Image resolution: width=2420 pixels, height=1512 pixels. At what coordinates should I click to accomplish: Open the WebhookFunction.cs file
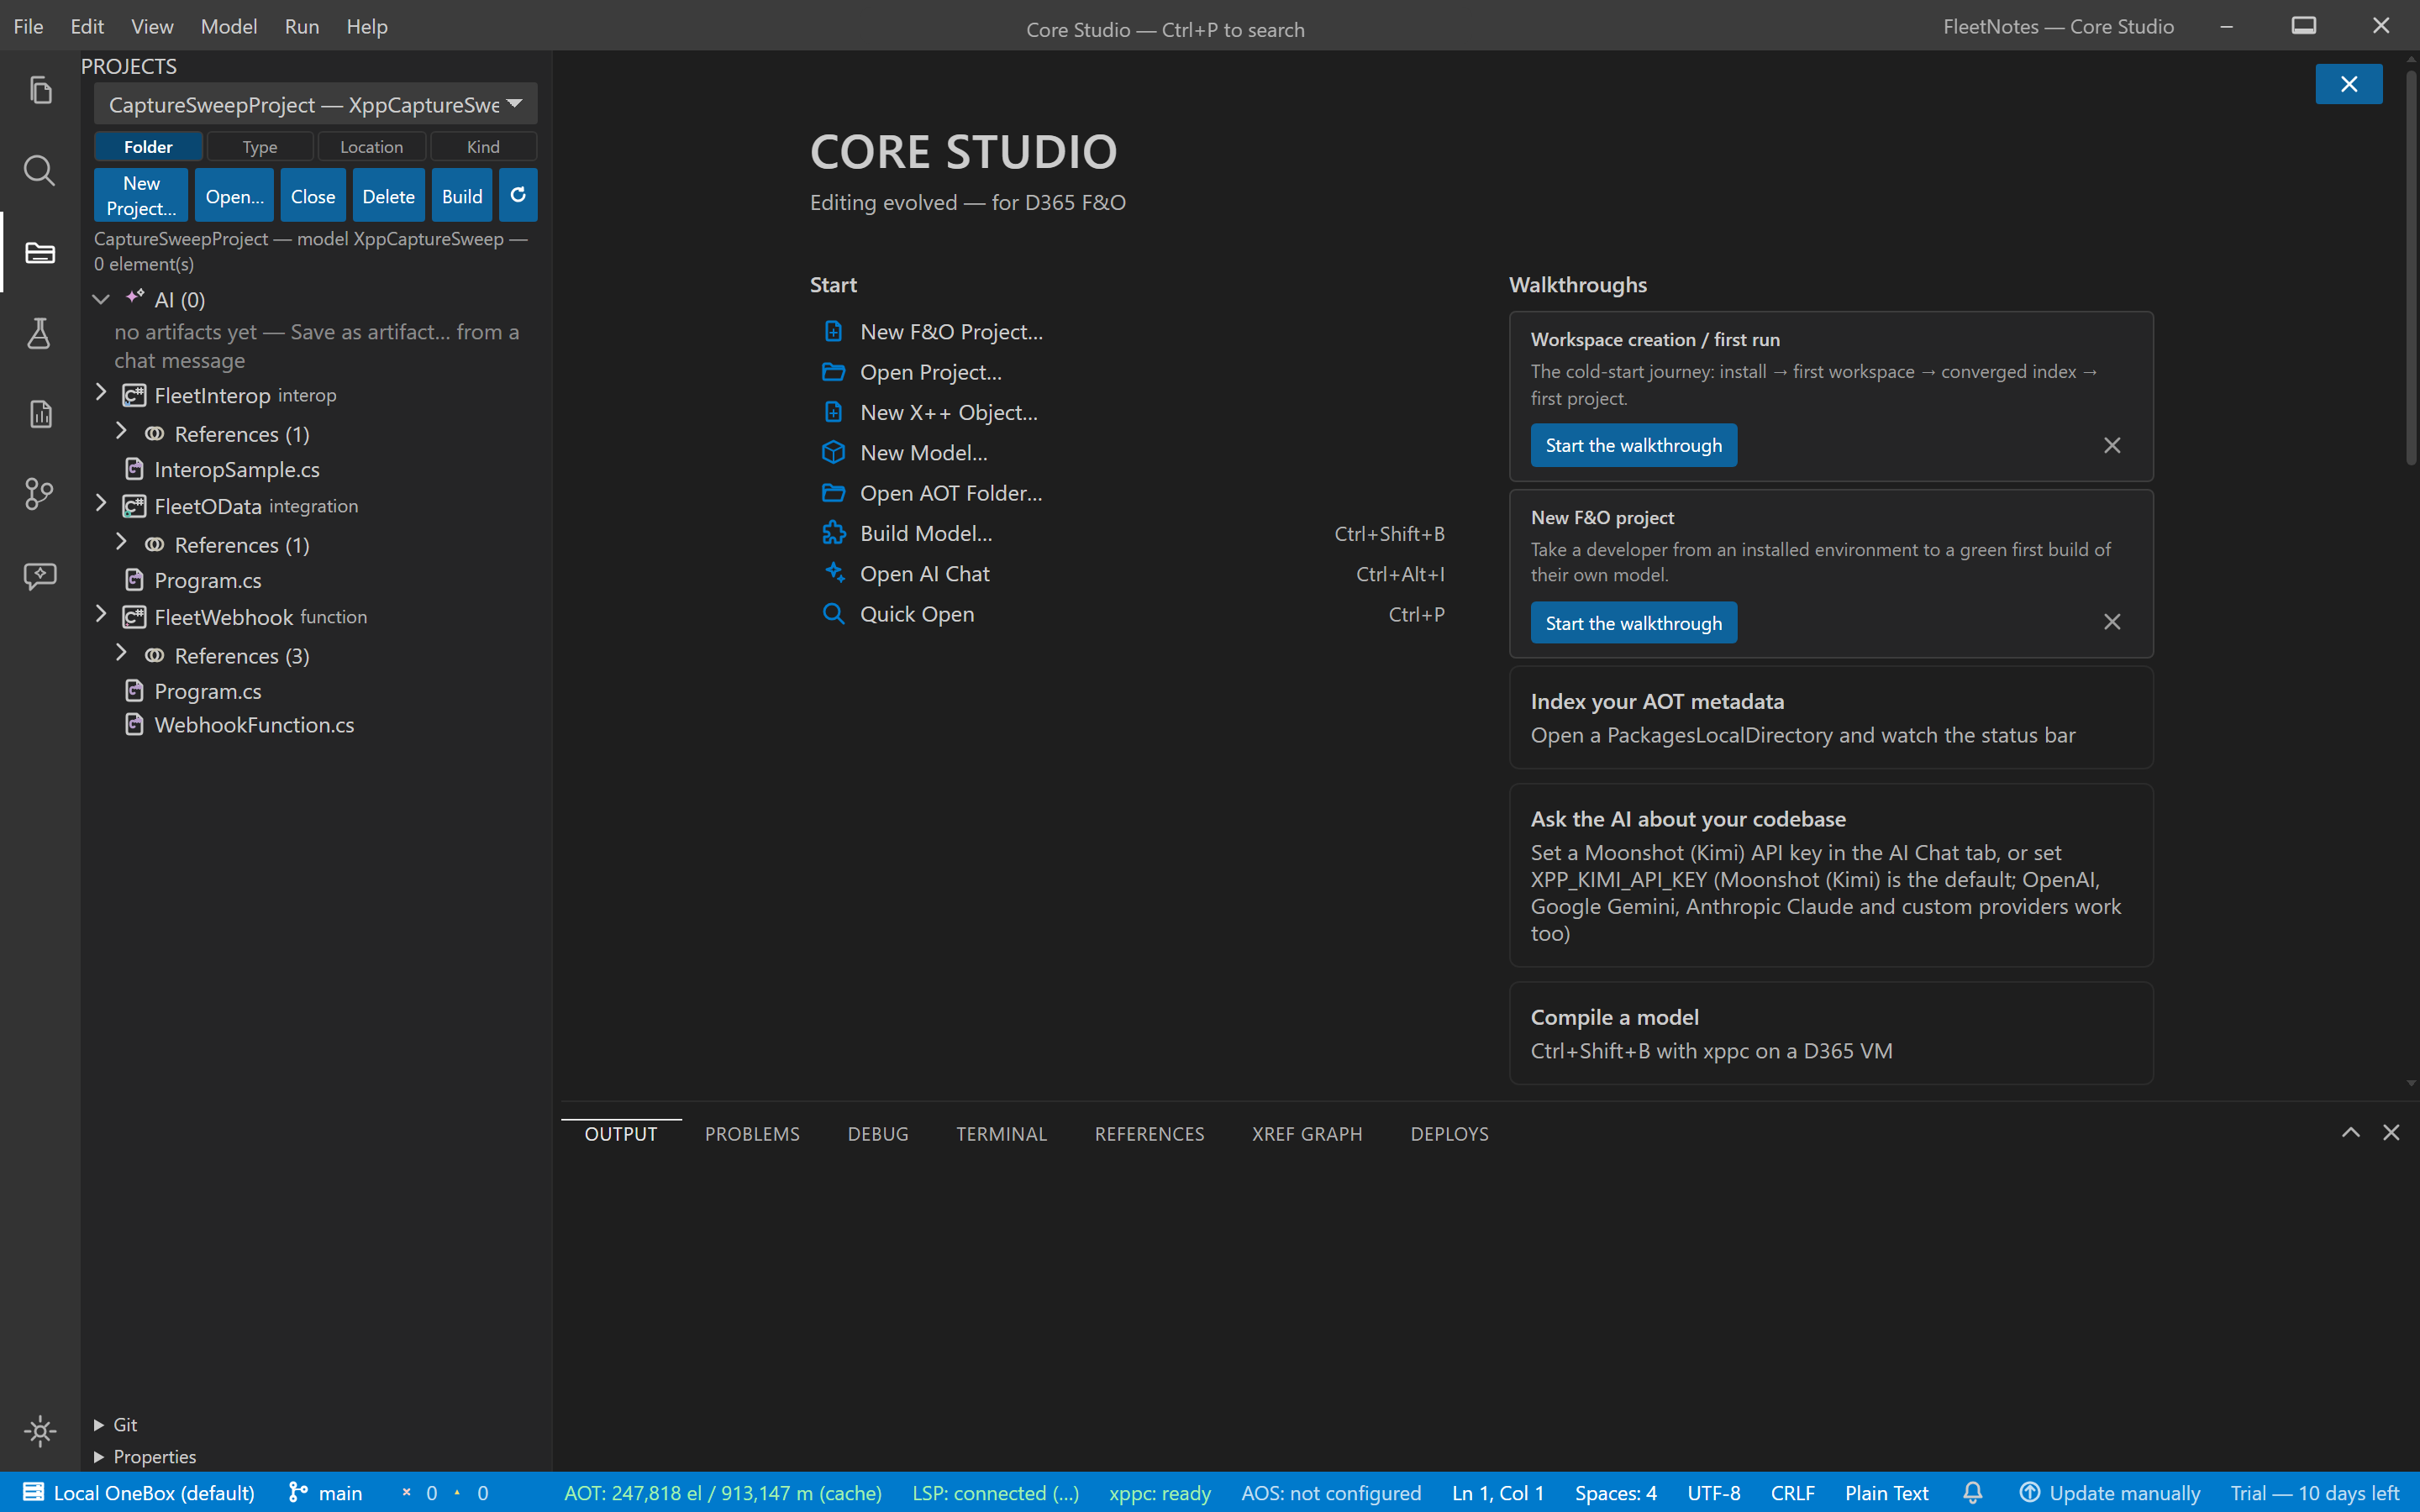coord(254,725)
